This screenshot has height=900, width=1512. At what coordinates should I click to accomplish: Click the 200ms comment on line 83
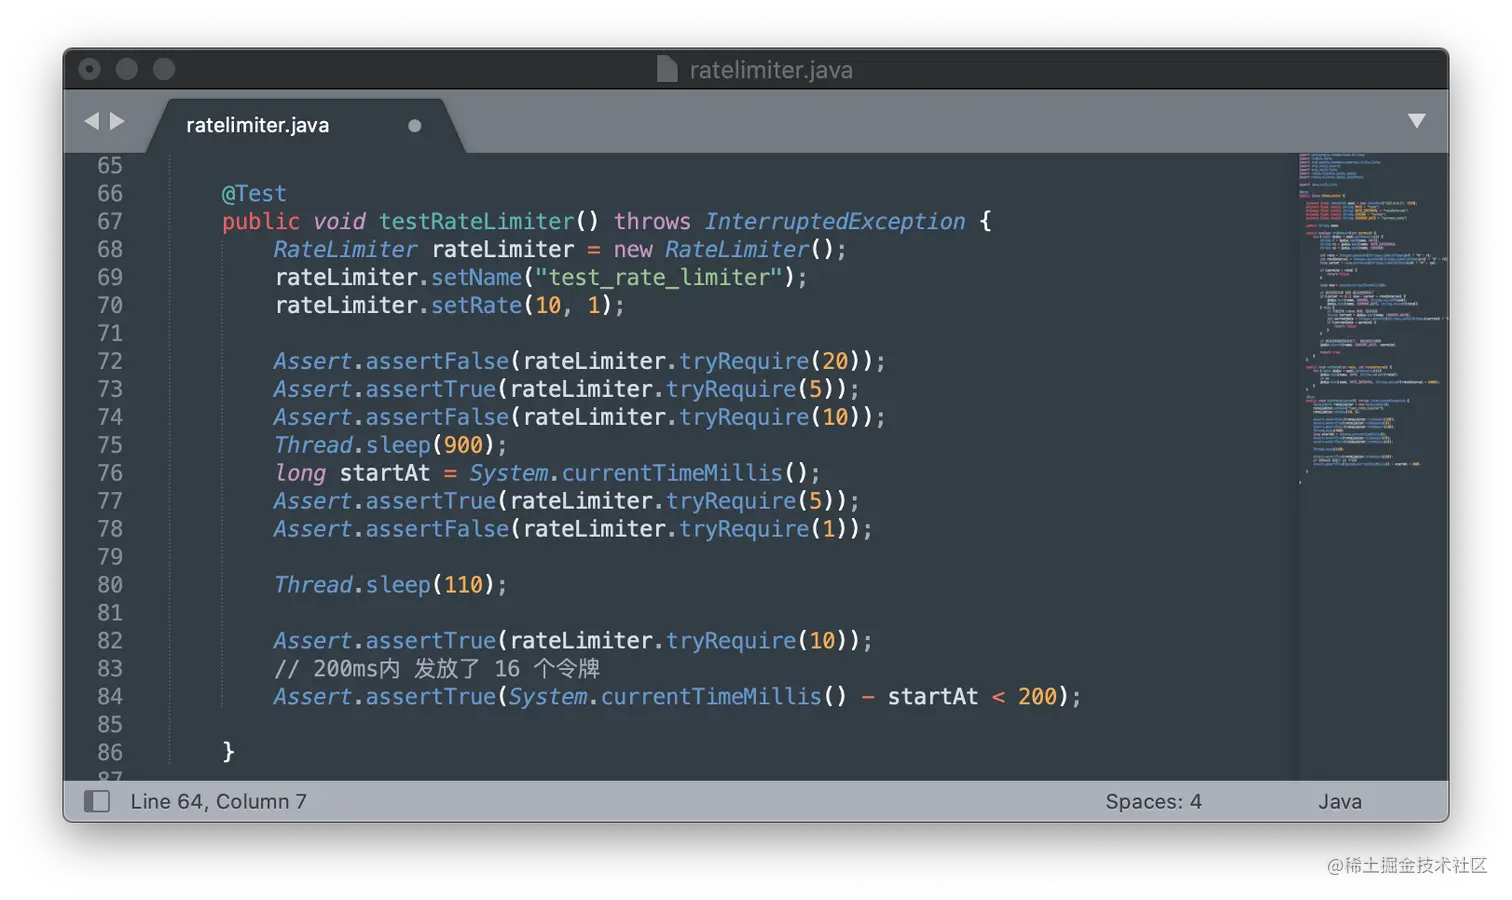pyautogui.click(x=437, y=669)
